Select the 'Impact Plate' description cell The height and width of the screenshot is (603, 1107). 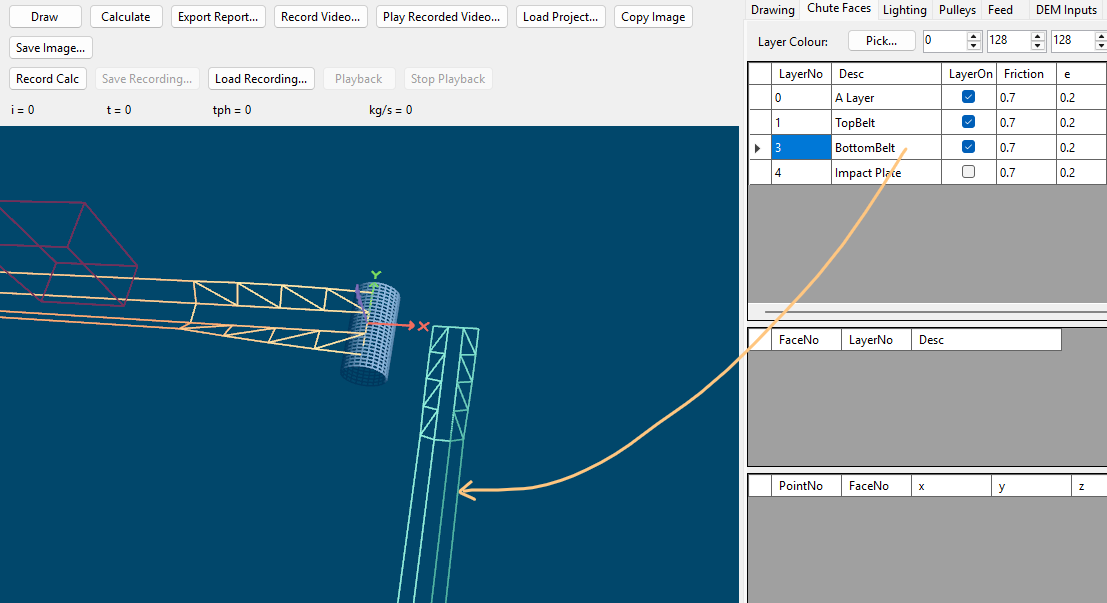point(886,172)
